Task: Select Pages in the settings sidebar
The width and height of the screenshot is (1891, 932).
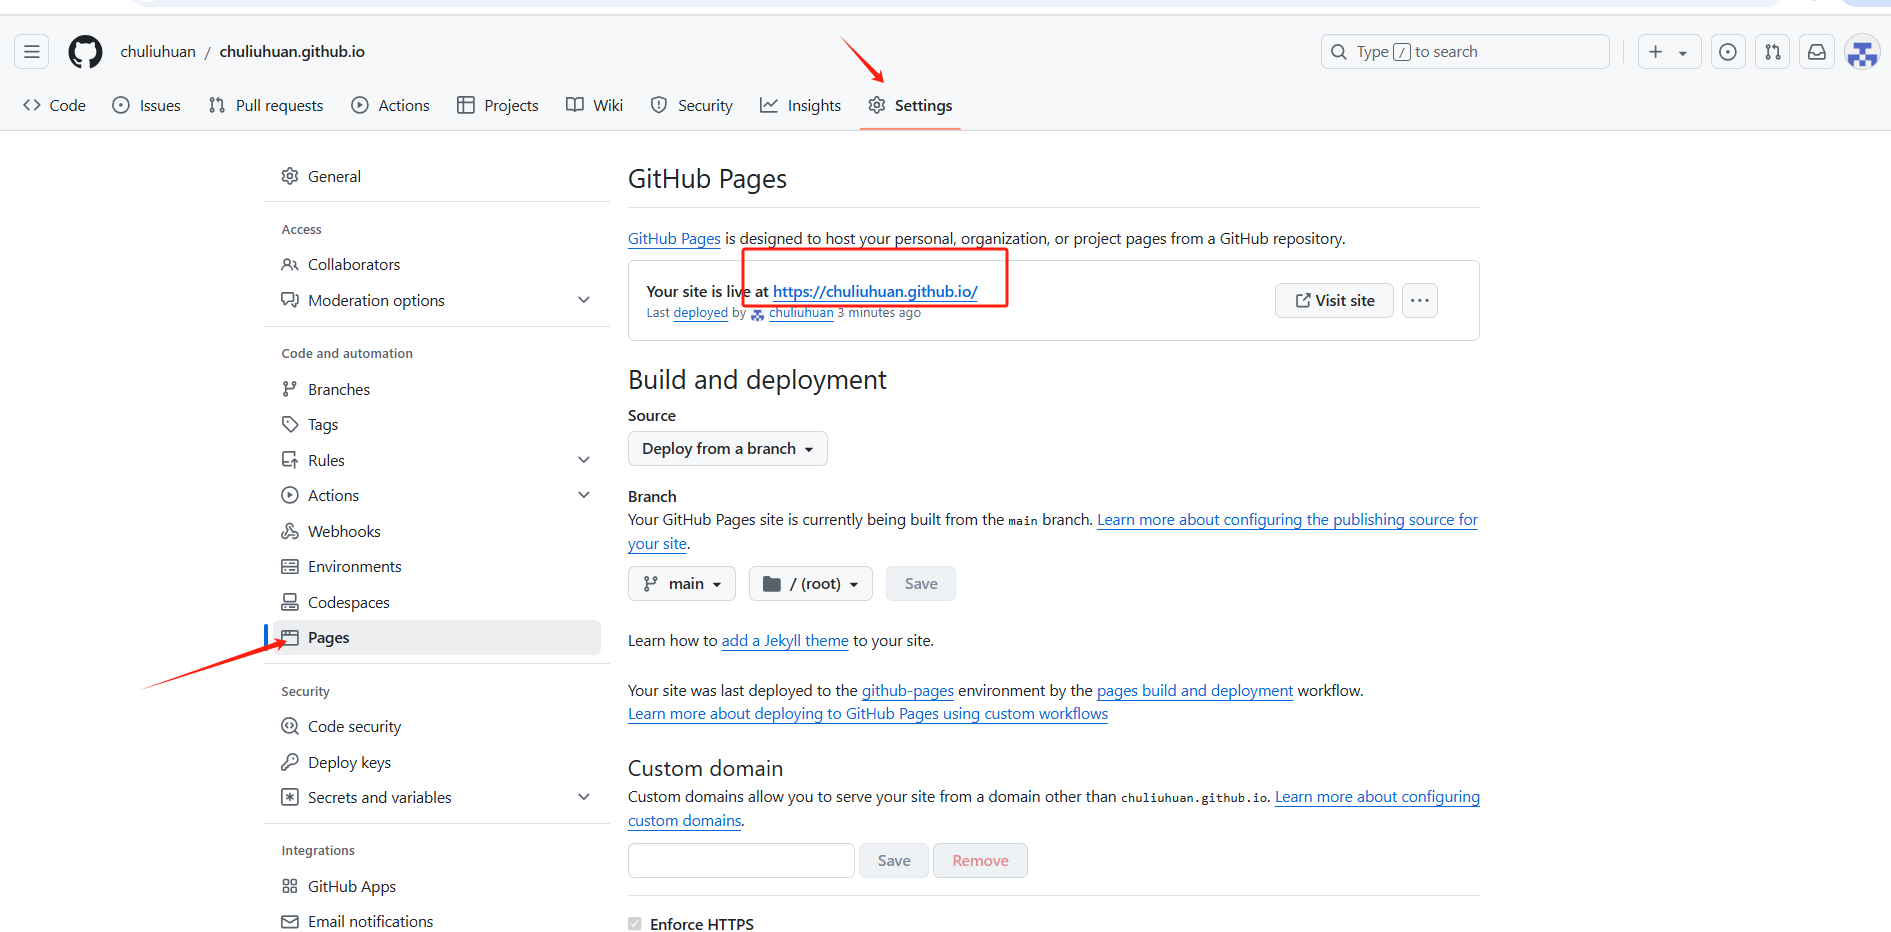Action: [x=437, y=637]
